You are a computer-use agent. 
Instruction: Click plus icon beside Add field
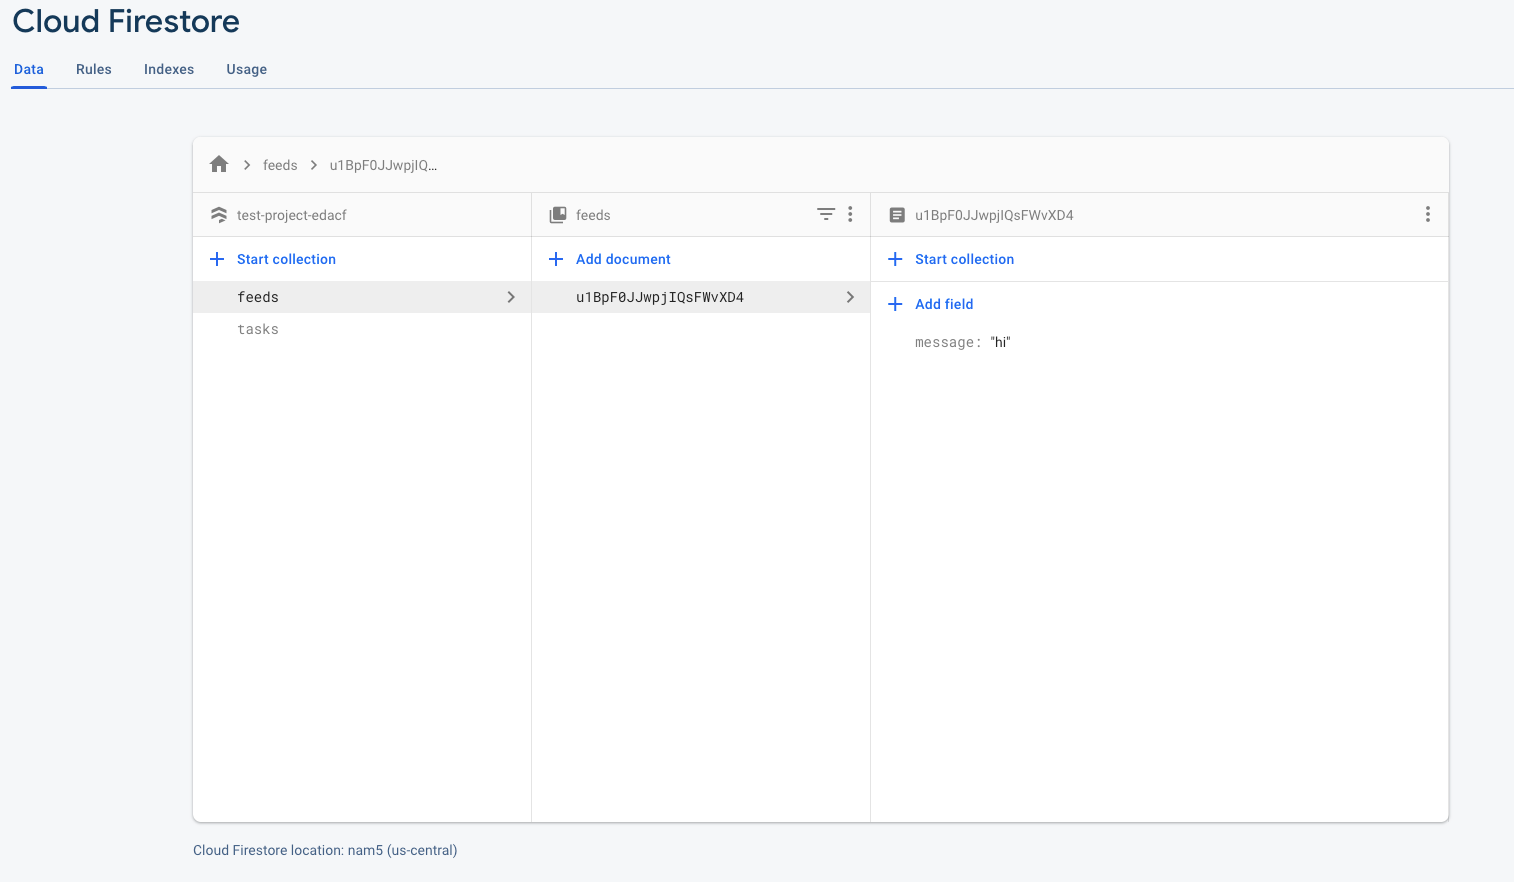point(895,304)
